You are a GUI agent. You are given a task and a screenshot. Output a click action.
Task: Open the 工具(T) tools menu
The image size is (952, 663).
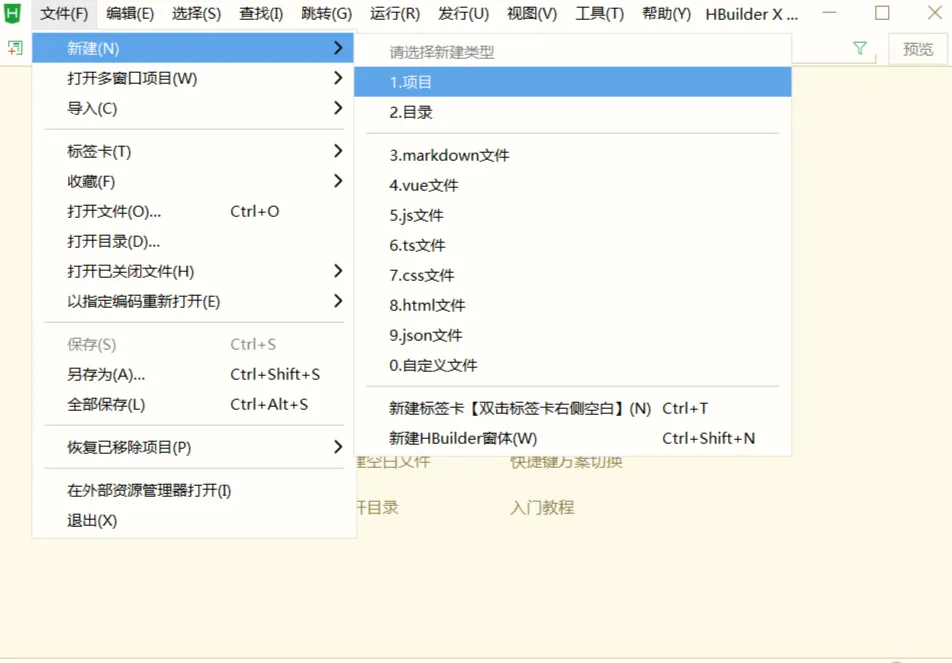tap(600, 14)
